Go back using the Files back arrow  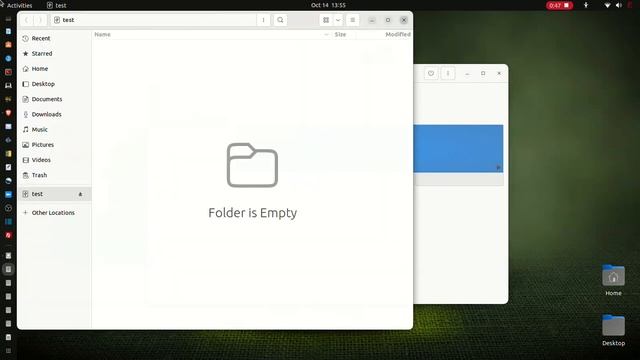coord(27,20)
